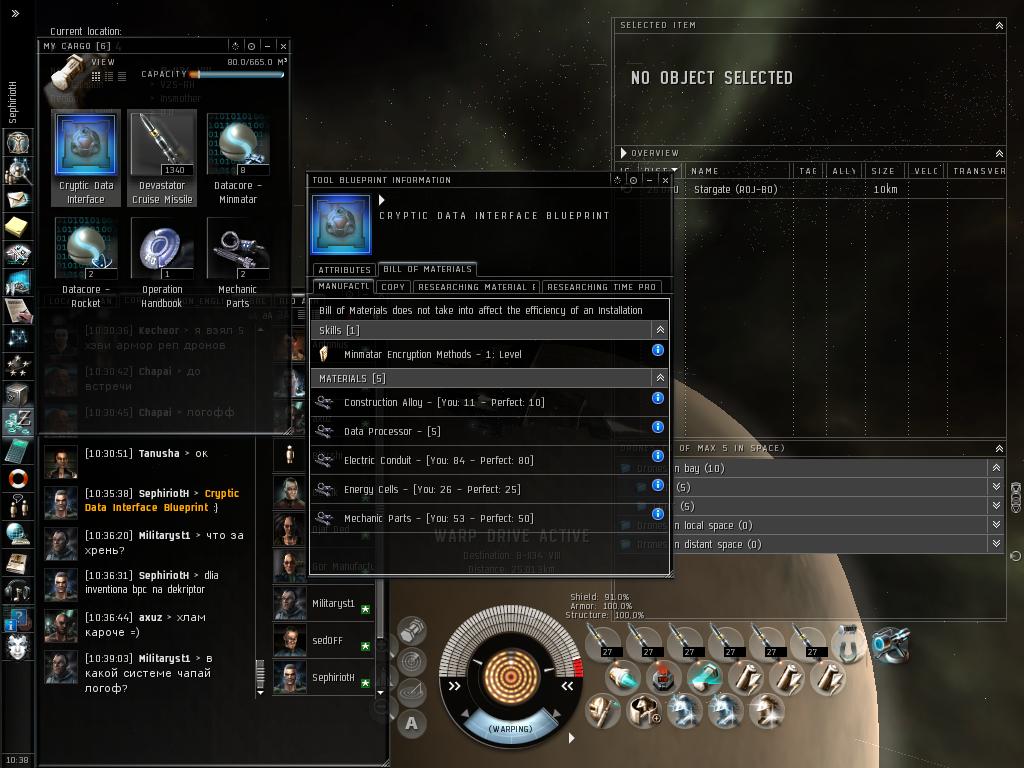Show info for Data Processor material
The width and height of the screenshot is (1024, 768).
coord(658,426)
